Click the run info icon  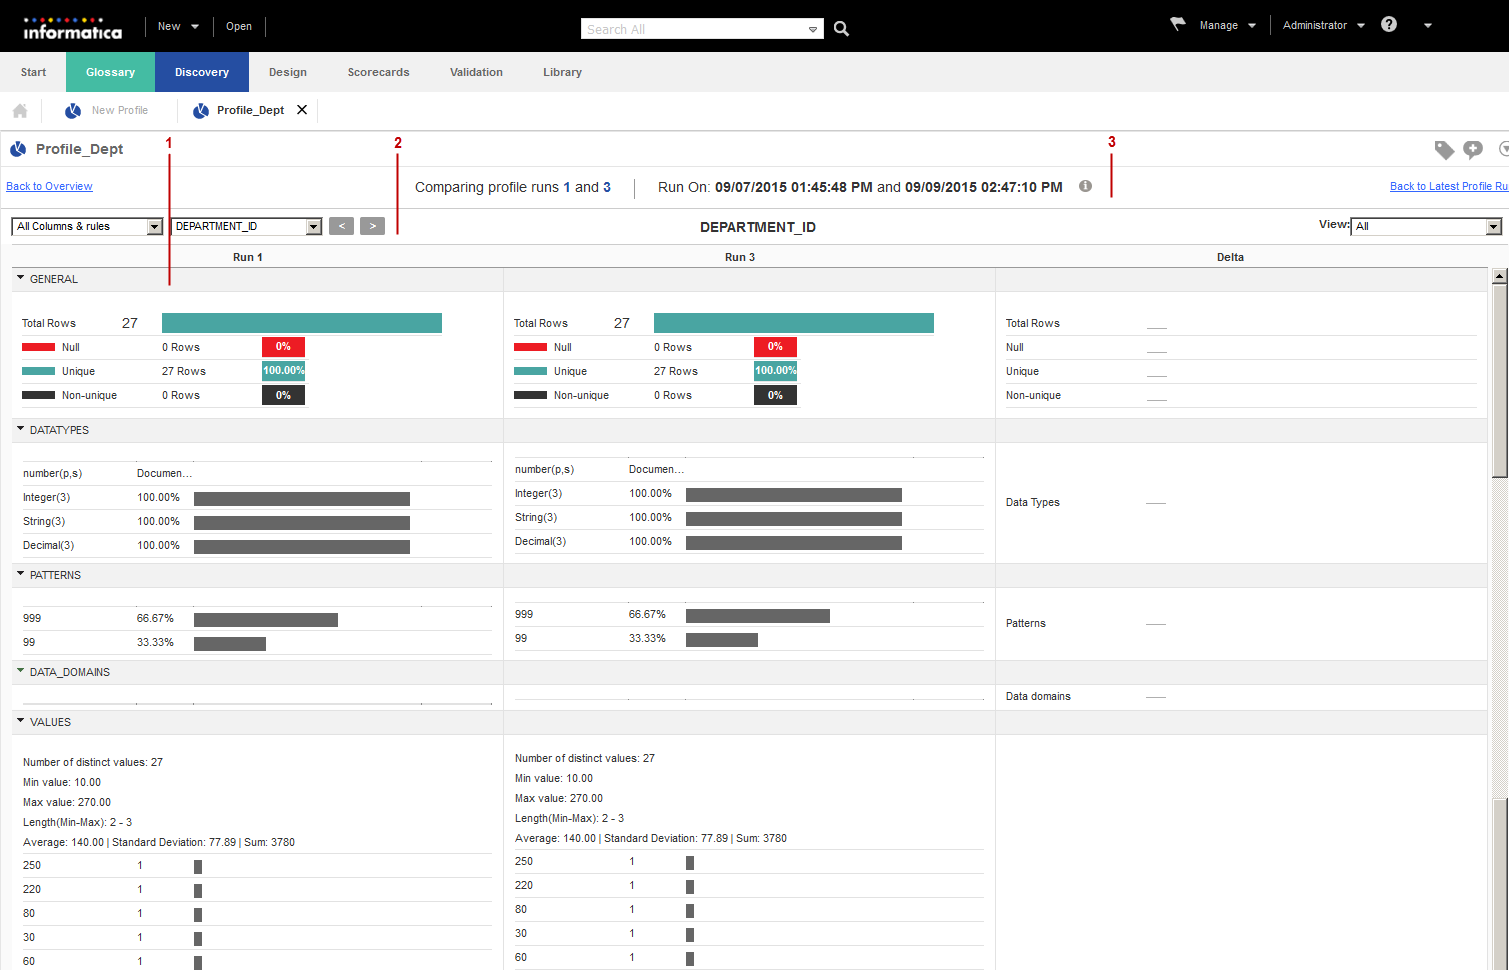pos(1085,186)
